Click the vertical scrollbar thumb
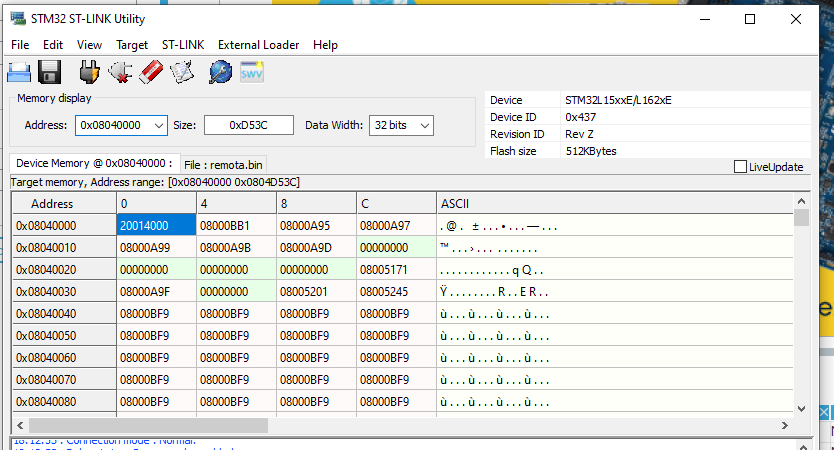This screenshot has width=834, height=450. coord(802,218)
